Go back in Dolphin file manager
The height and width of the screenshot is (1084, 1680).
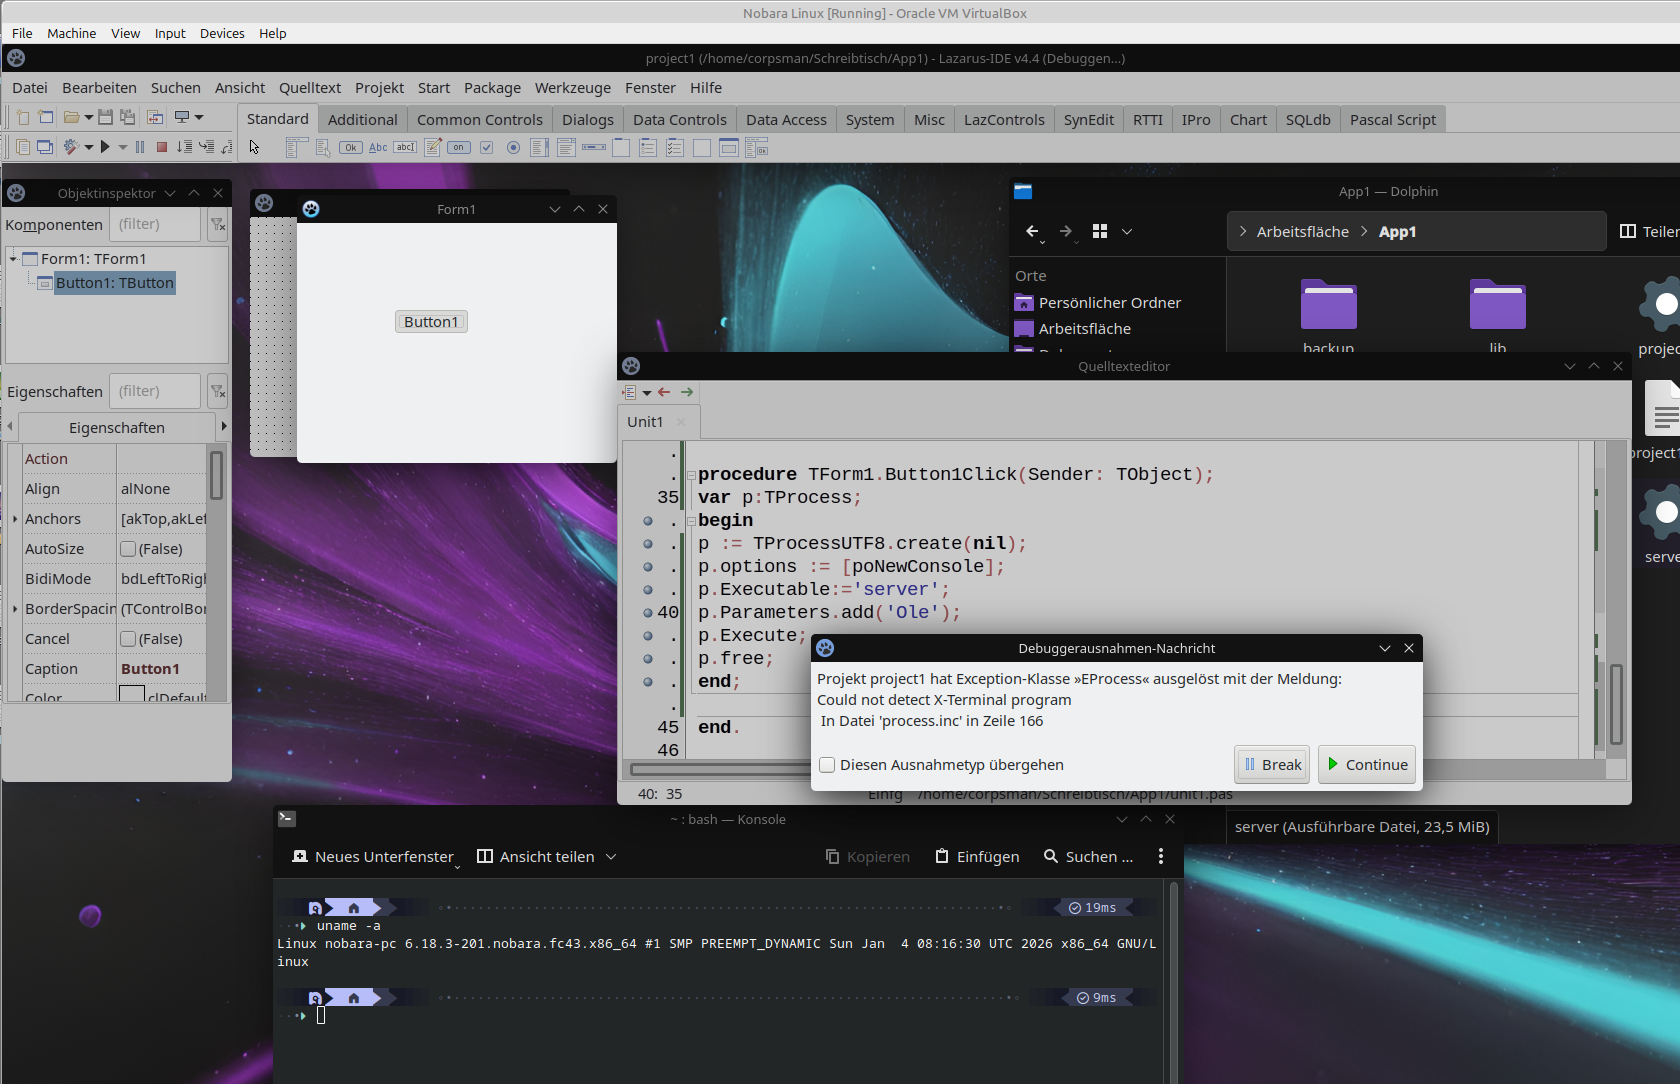pyautogui.click(x=1033, y=231)
